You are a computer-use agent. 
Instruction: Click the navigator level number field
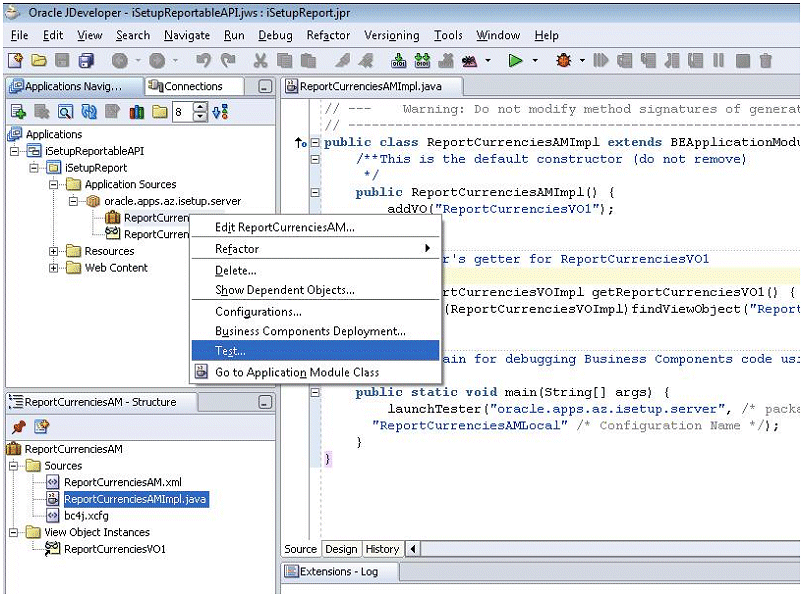(183, 112)
